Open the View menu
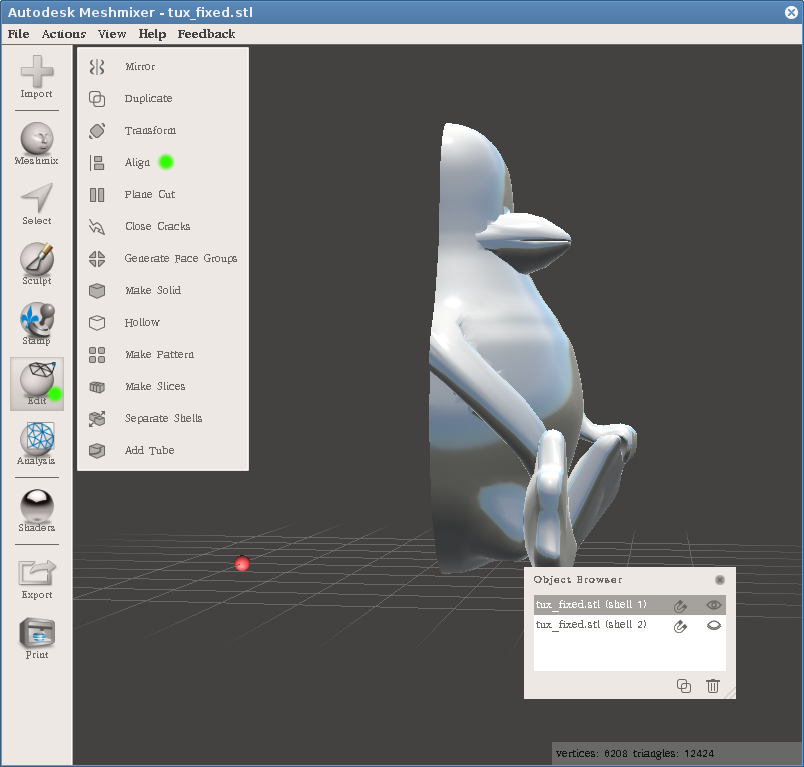Image resolution: width=804 pixels, height=767 pixels. [x=112, y=34]
